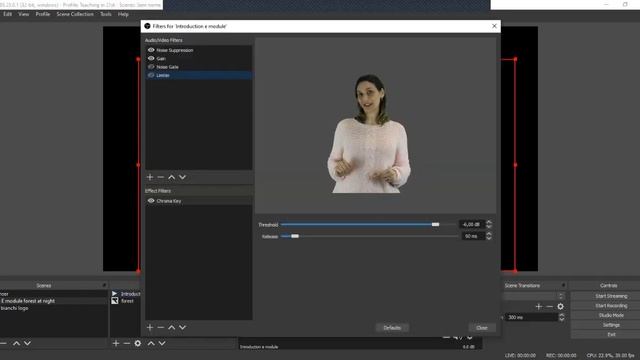The width and height of the screenshot is (640, 360).
Task: Move source down in Sources toolbar
Action: pos(162,343)
